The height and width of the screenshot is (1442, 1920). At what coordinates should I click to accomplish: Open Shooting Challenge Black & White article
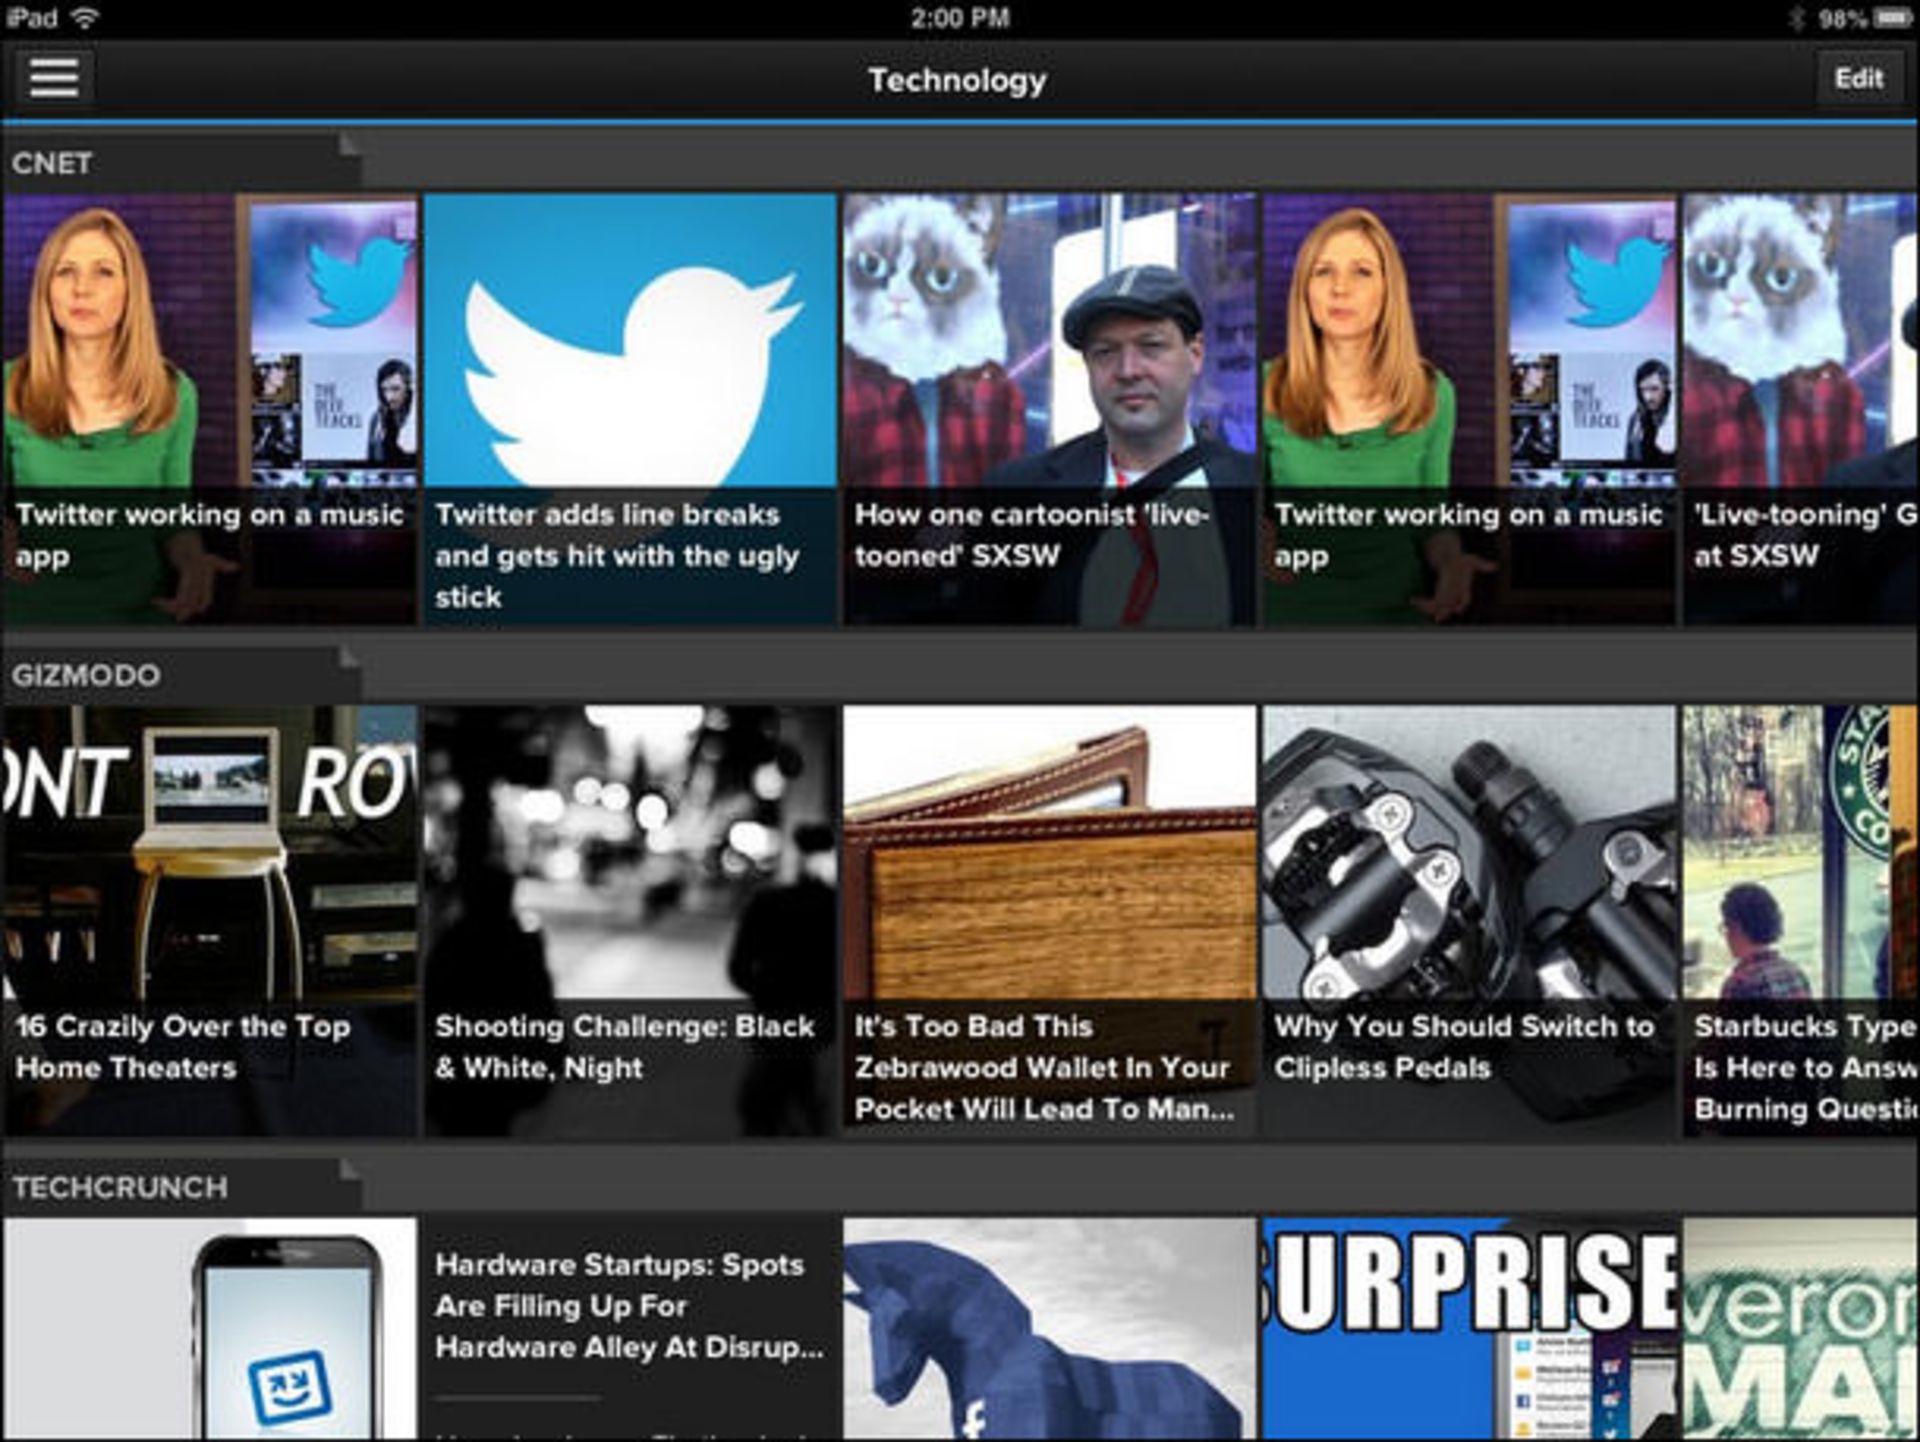(x=630, y=920)
